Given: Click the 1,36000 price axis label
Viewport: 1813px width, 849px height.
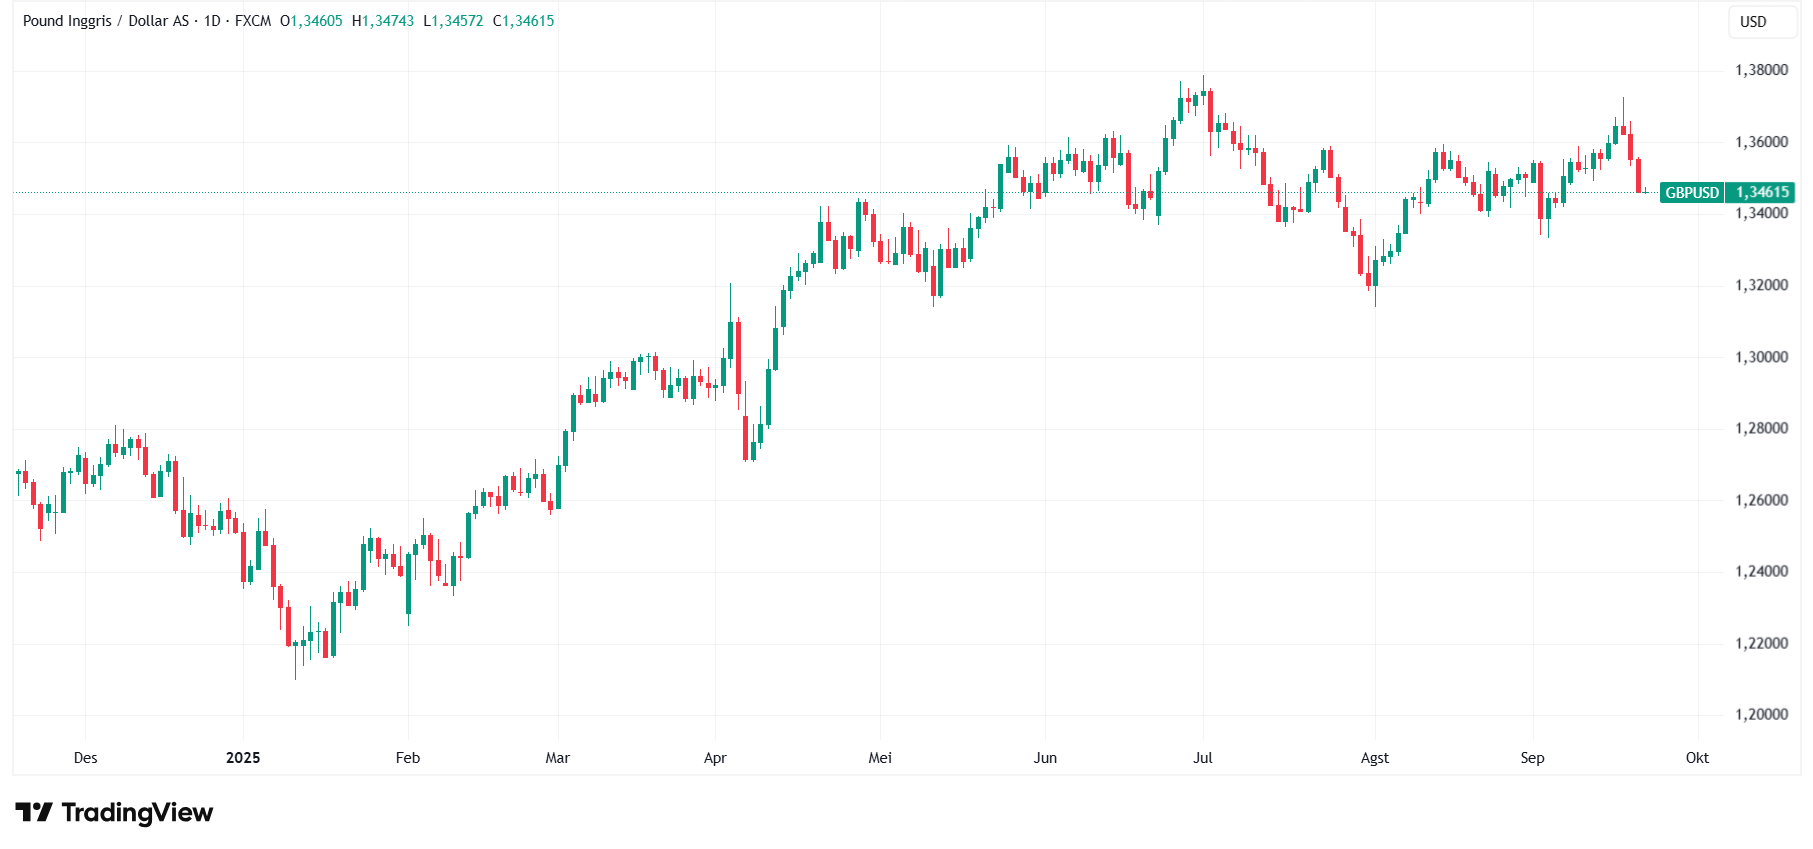Looking at the screenshot, I should (1762, 142).
